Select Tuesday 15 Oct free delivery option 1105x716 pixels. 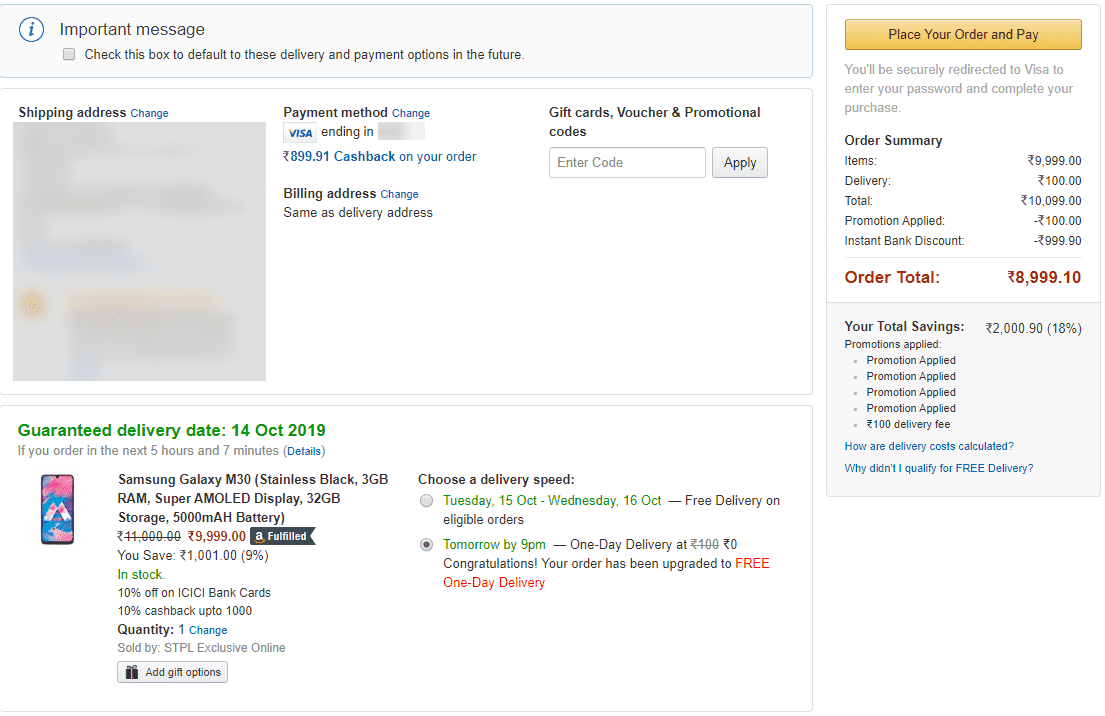pyautogui.click(x=427, y=501)
